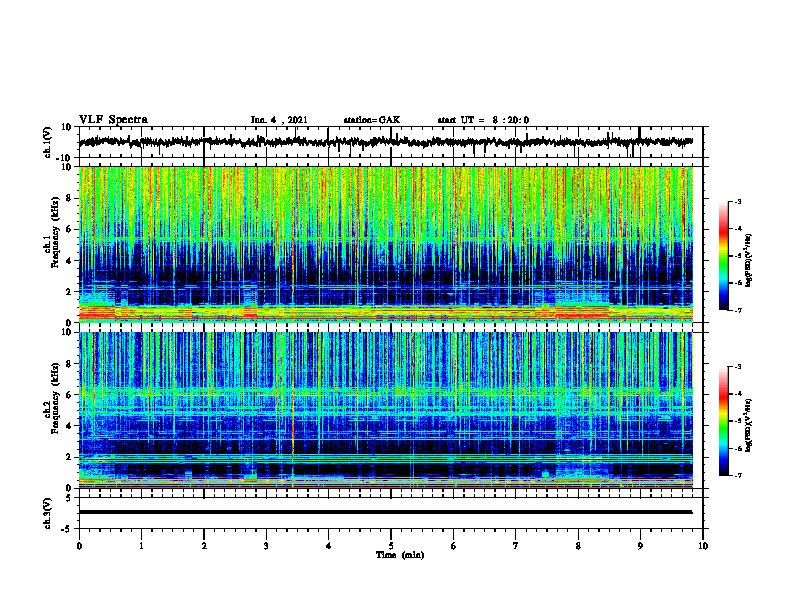Click the ch.1 spectrogram color scale bar
792x612 pixels.
coord(724,256)
